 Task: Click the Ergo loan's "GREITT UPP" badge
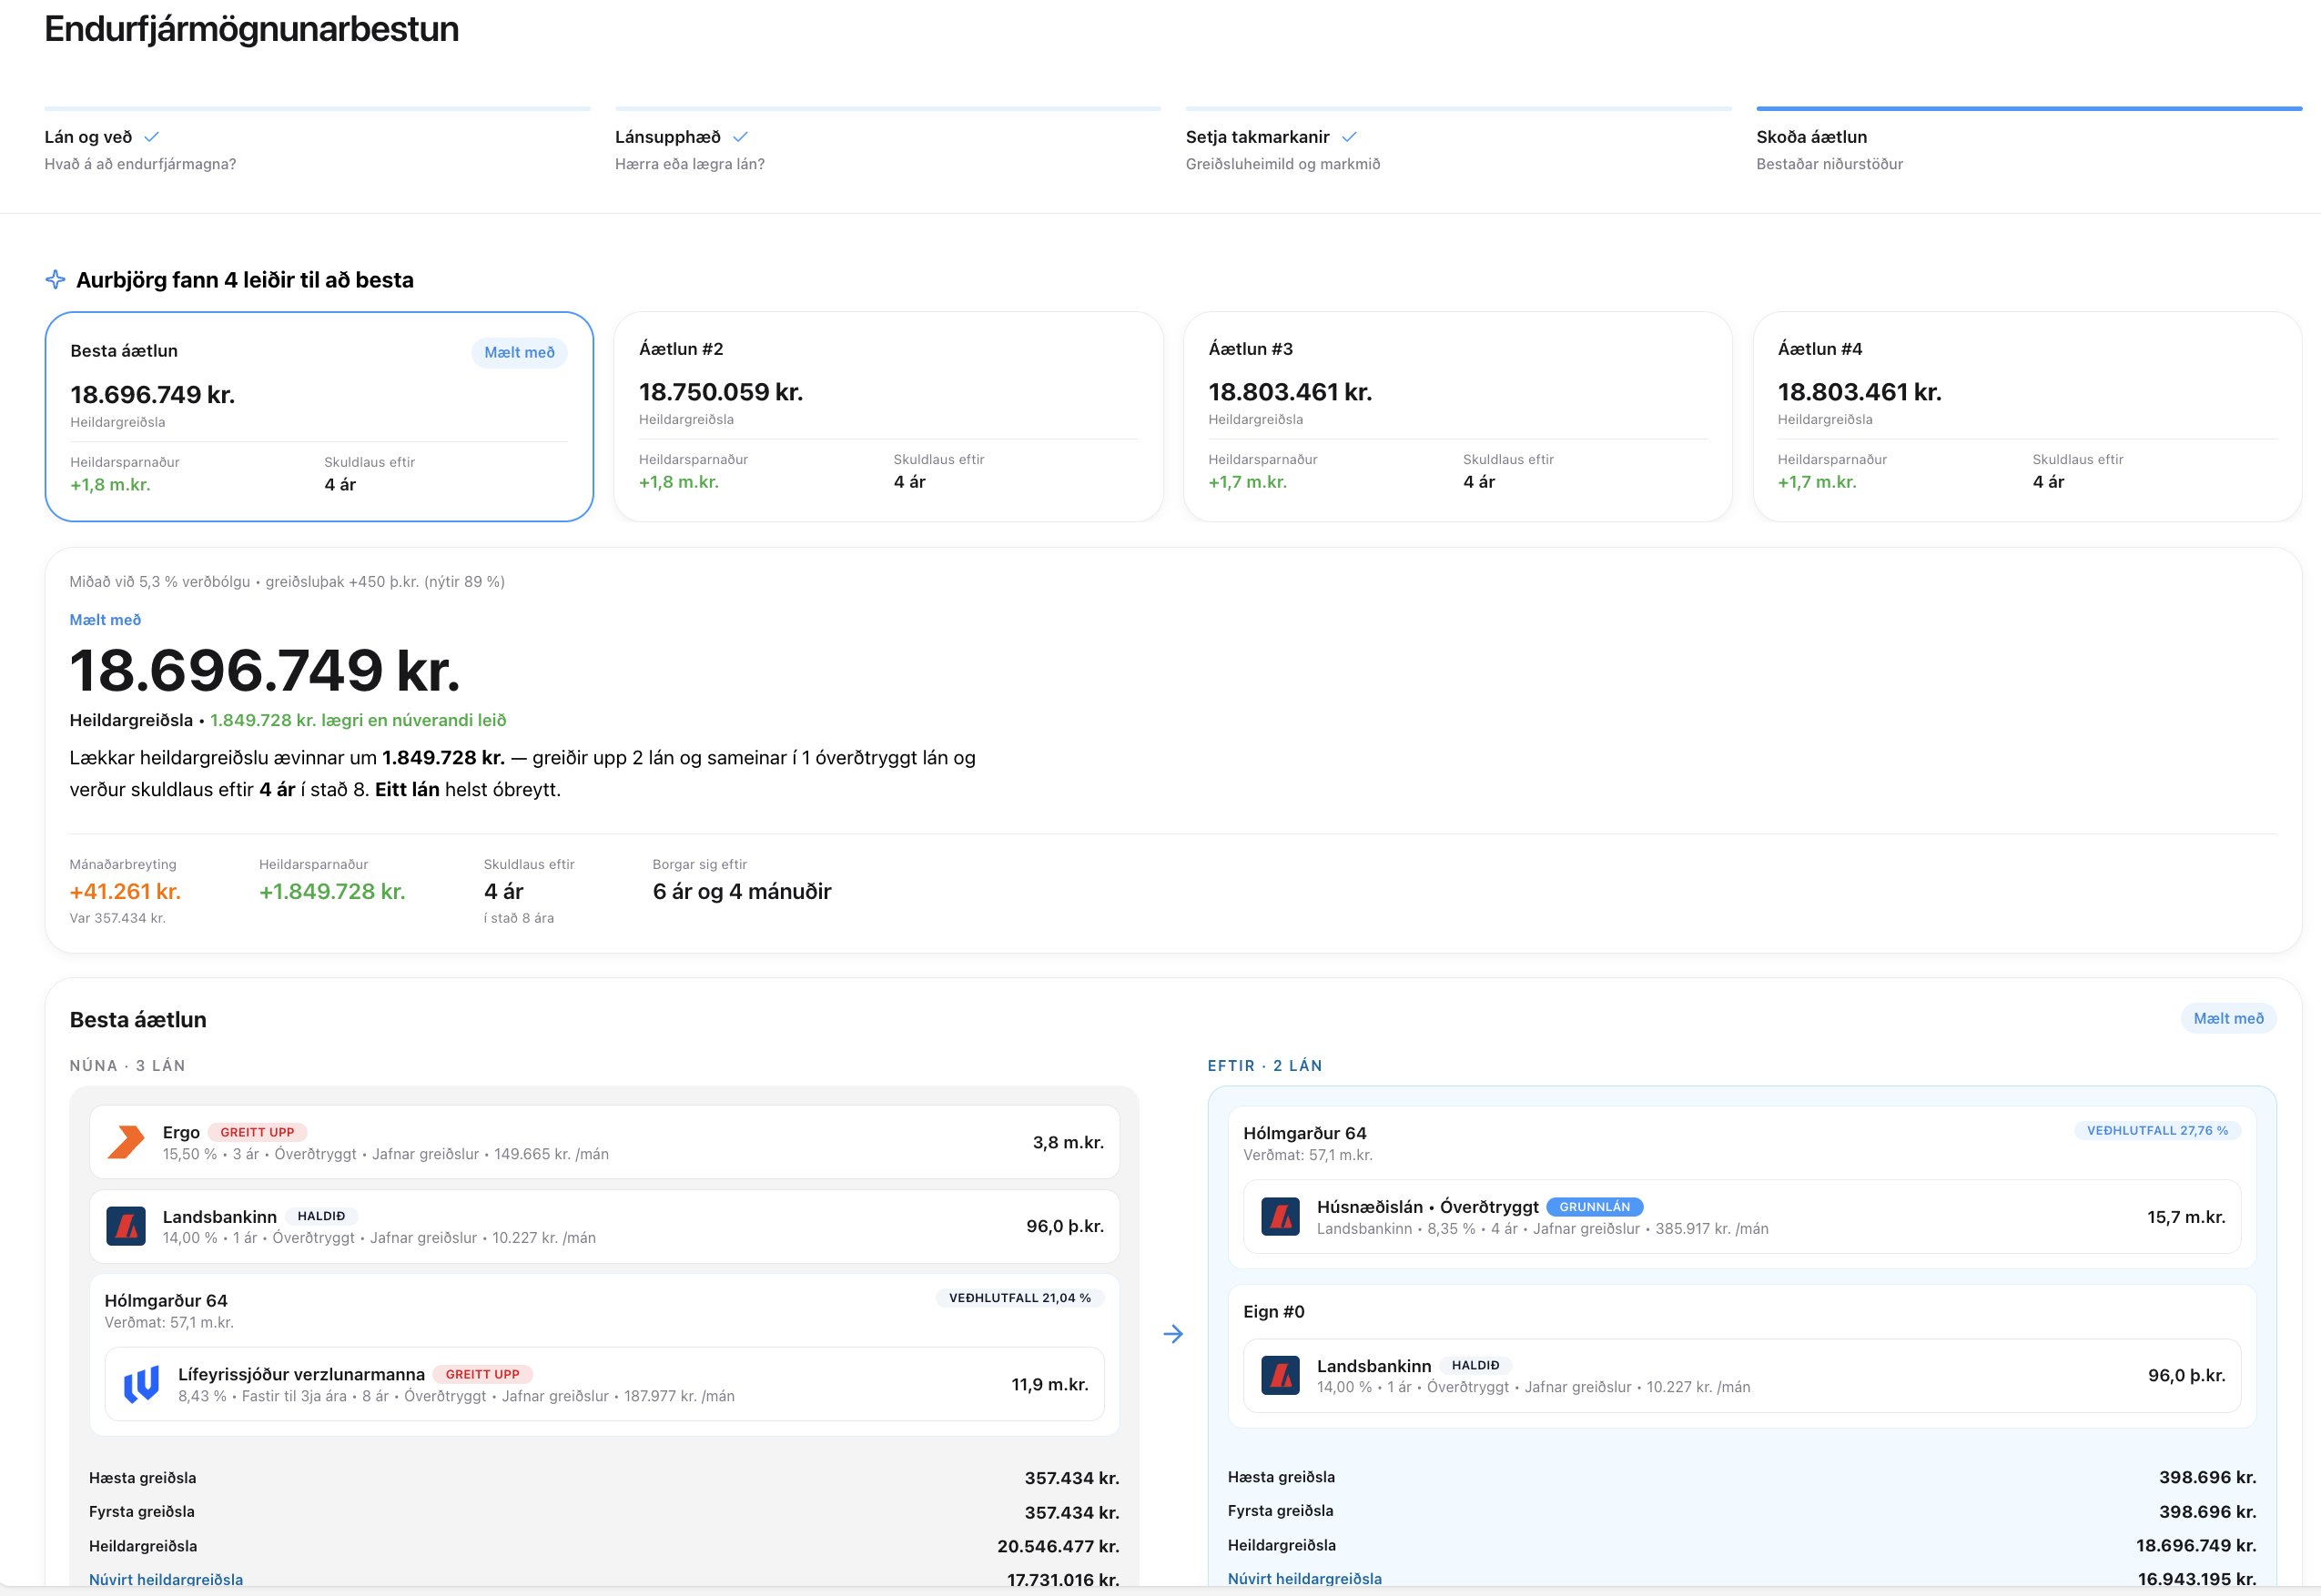click(x=257, y=1132)
